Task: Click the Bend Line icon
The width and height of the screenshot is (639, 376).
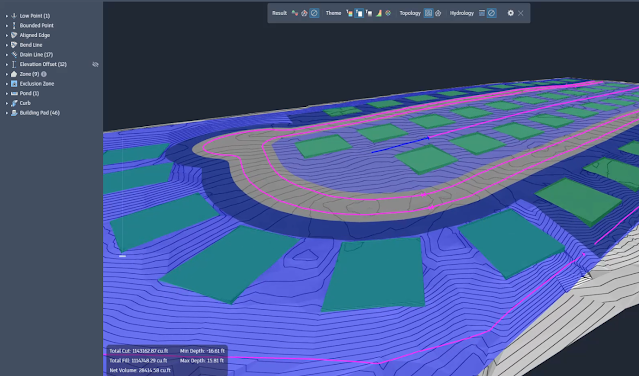Action: click(14, 45)
